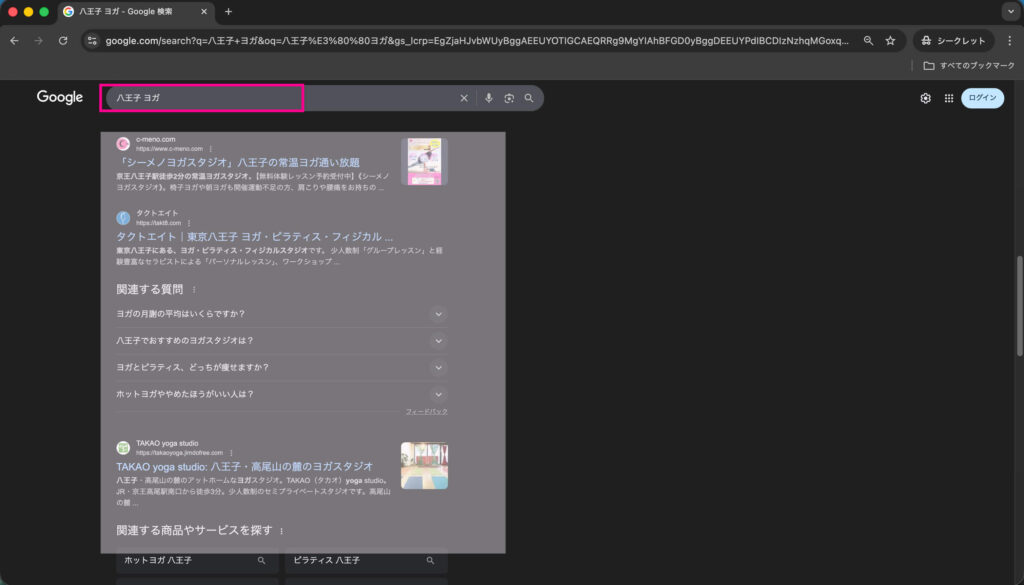The image size is (1024, 585).
Task: Open シーメノヨガスタジオ result link
Action: pos(238,162)
